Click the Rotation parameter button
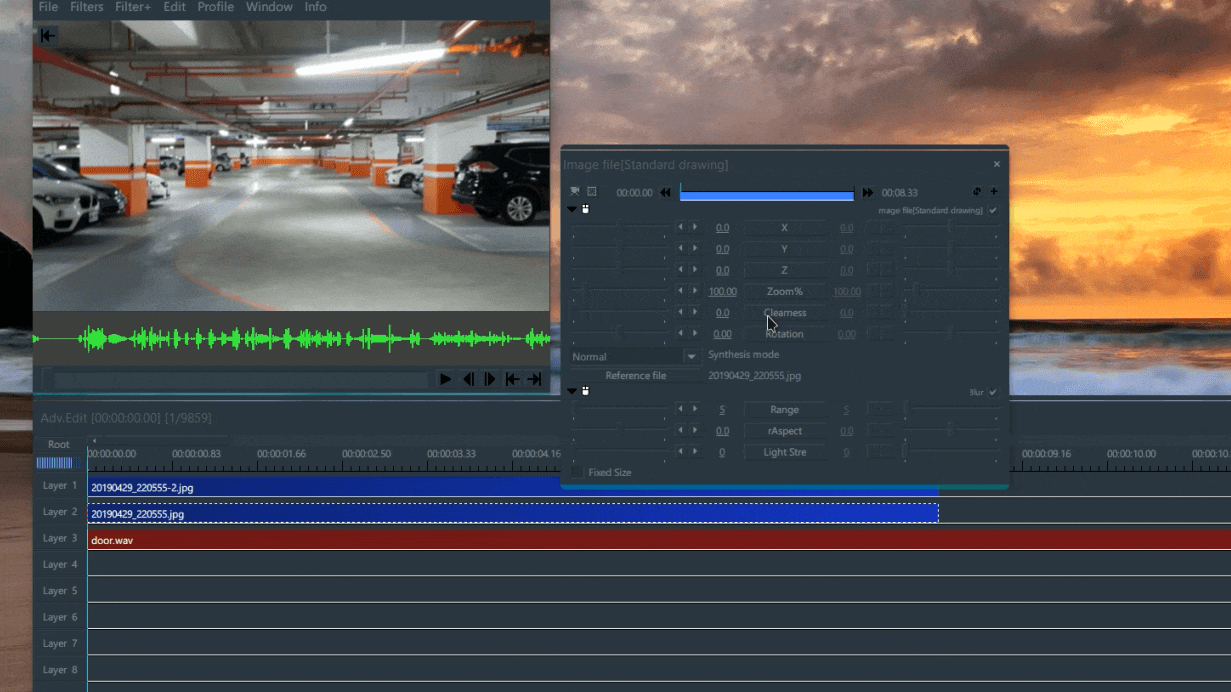The width and height of the screenshot is (1231, 692). 785,334
